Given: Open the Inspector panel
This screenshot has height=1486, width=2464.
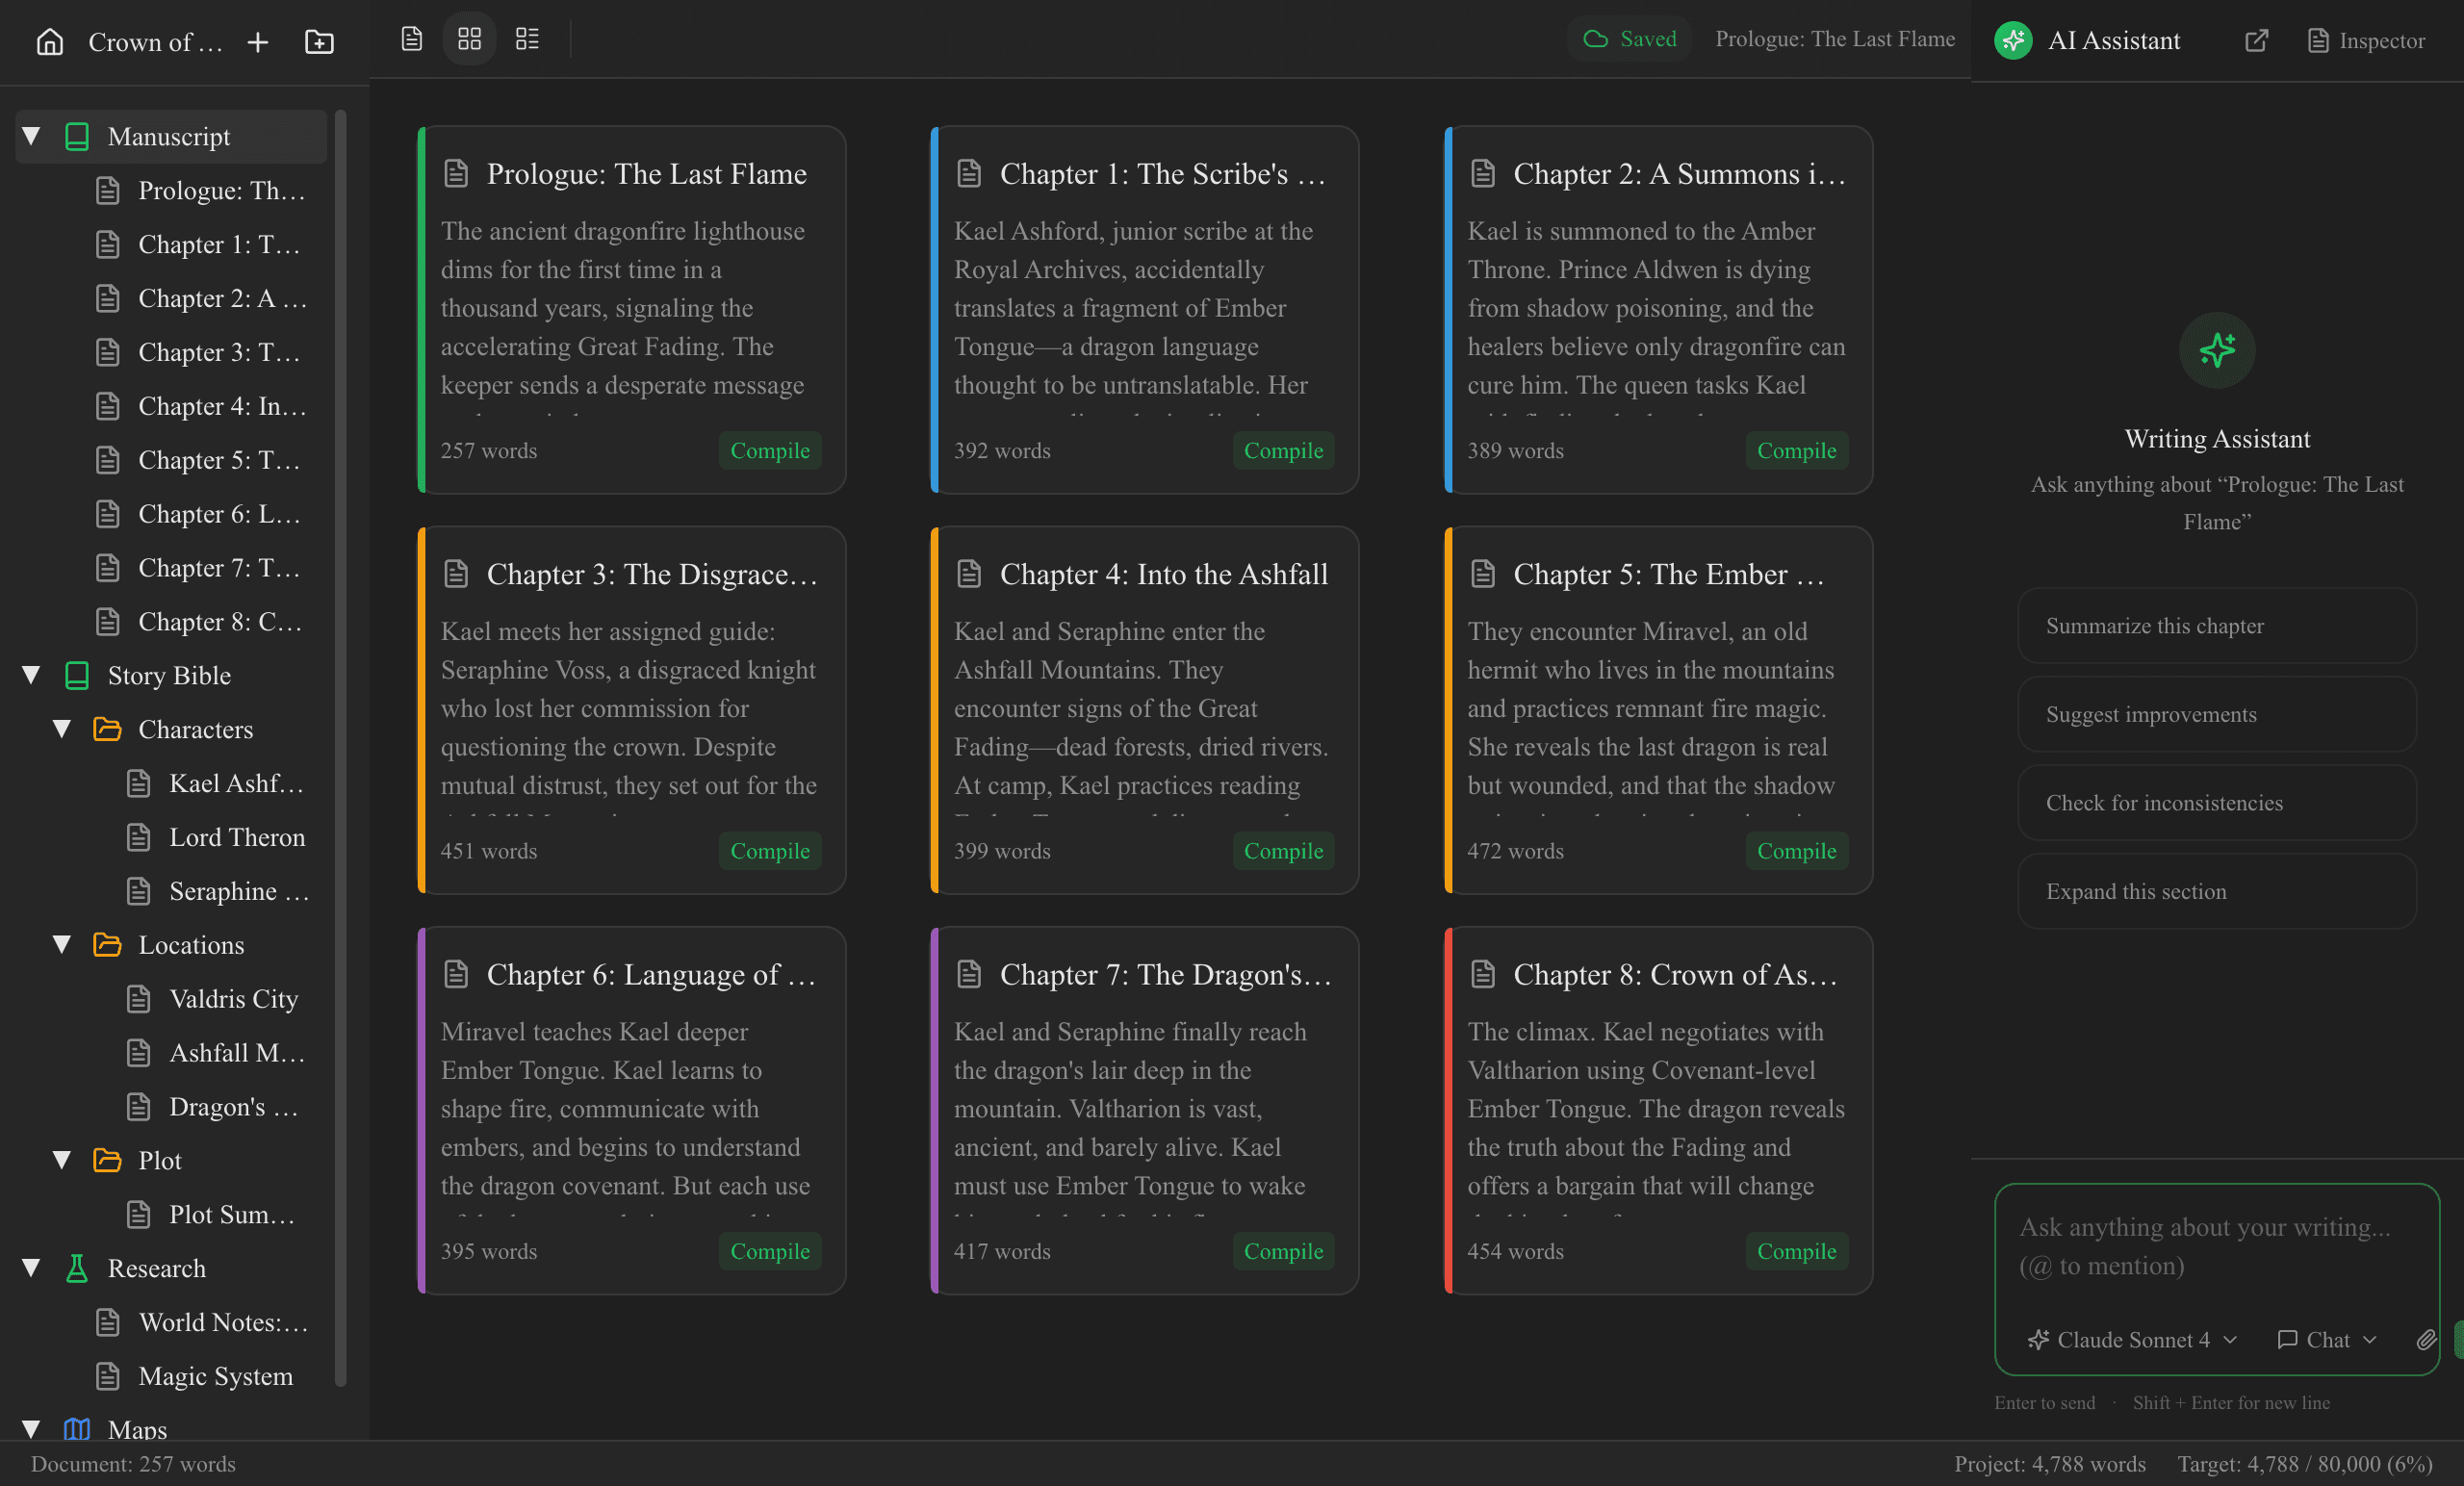Looking at the screenshot, I should (x=2366, y=41).
